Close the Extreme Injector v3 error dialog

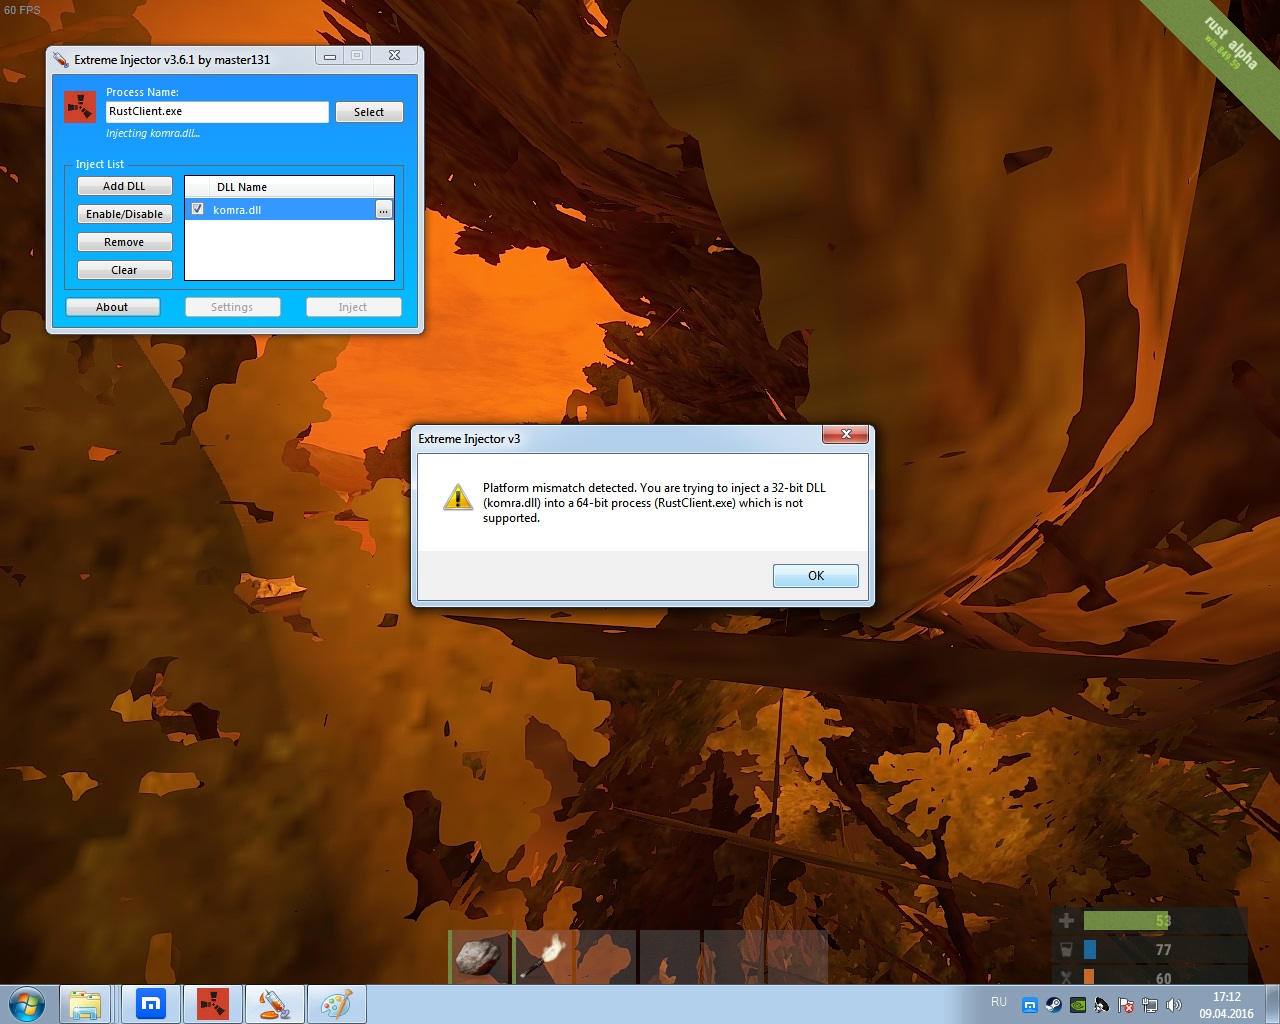pyautogui.click(x=845, y=434)
